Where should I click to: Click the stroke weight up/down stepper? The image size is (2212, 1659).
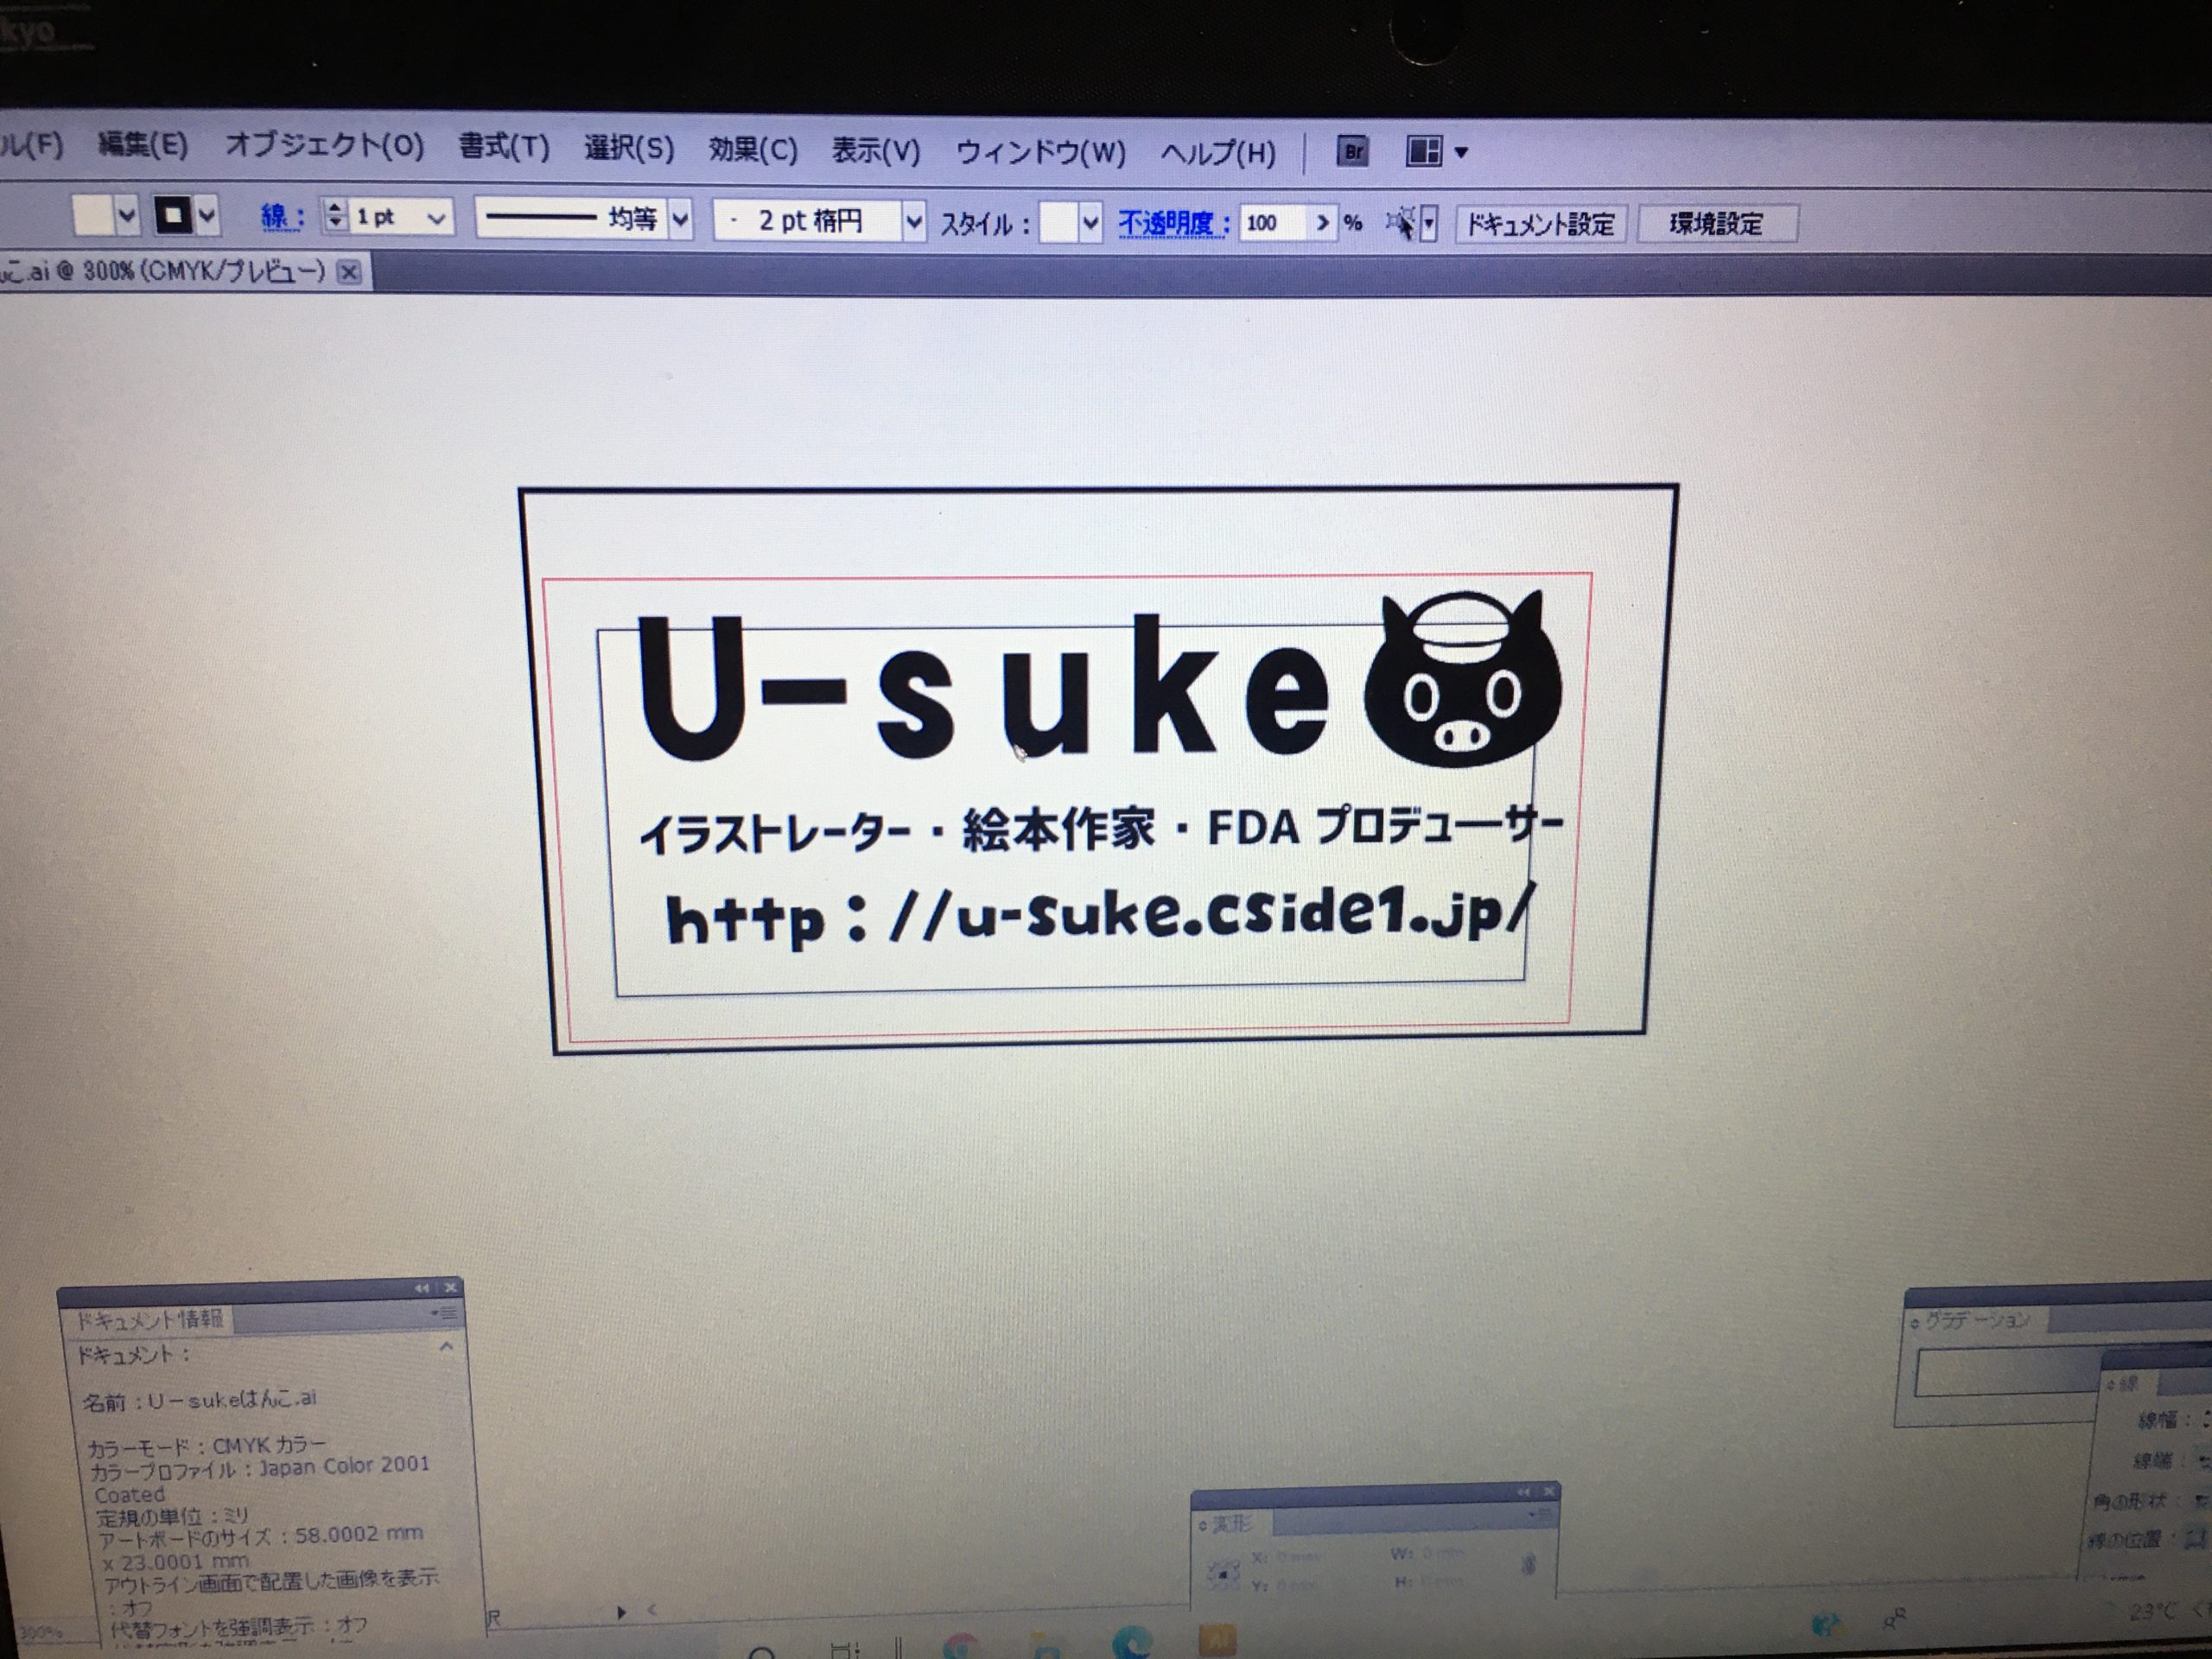click(335, 216)
